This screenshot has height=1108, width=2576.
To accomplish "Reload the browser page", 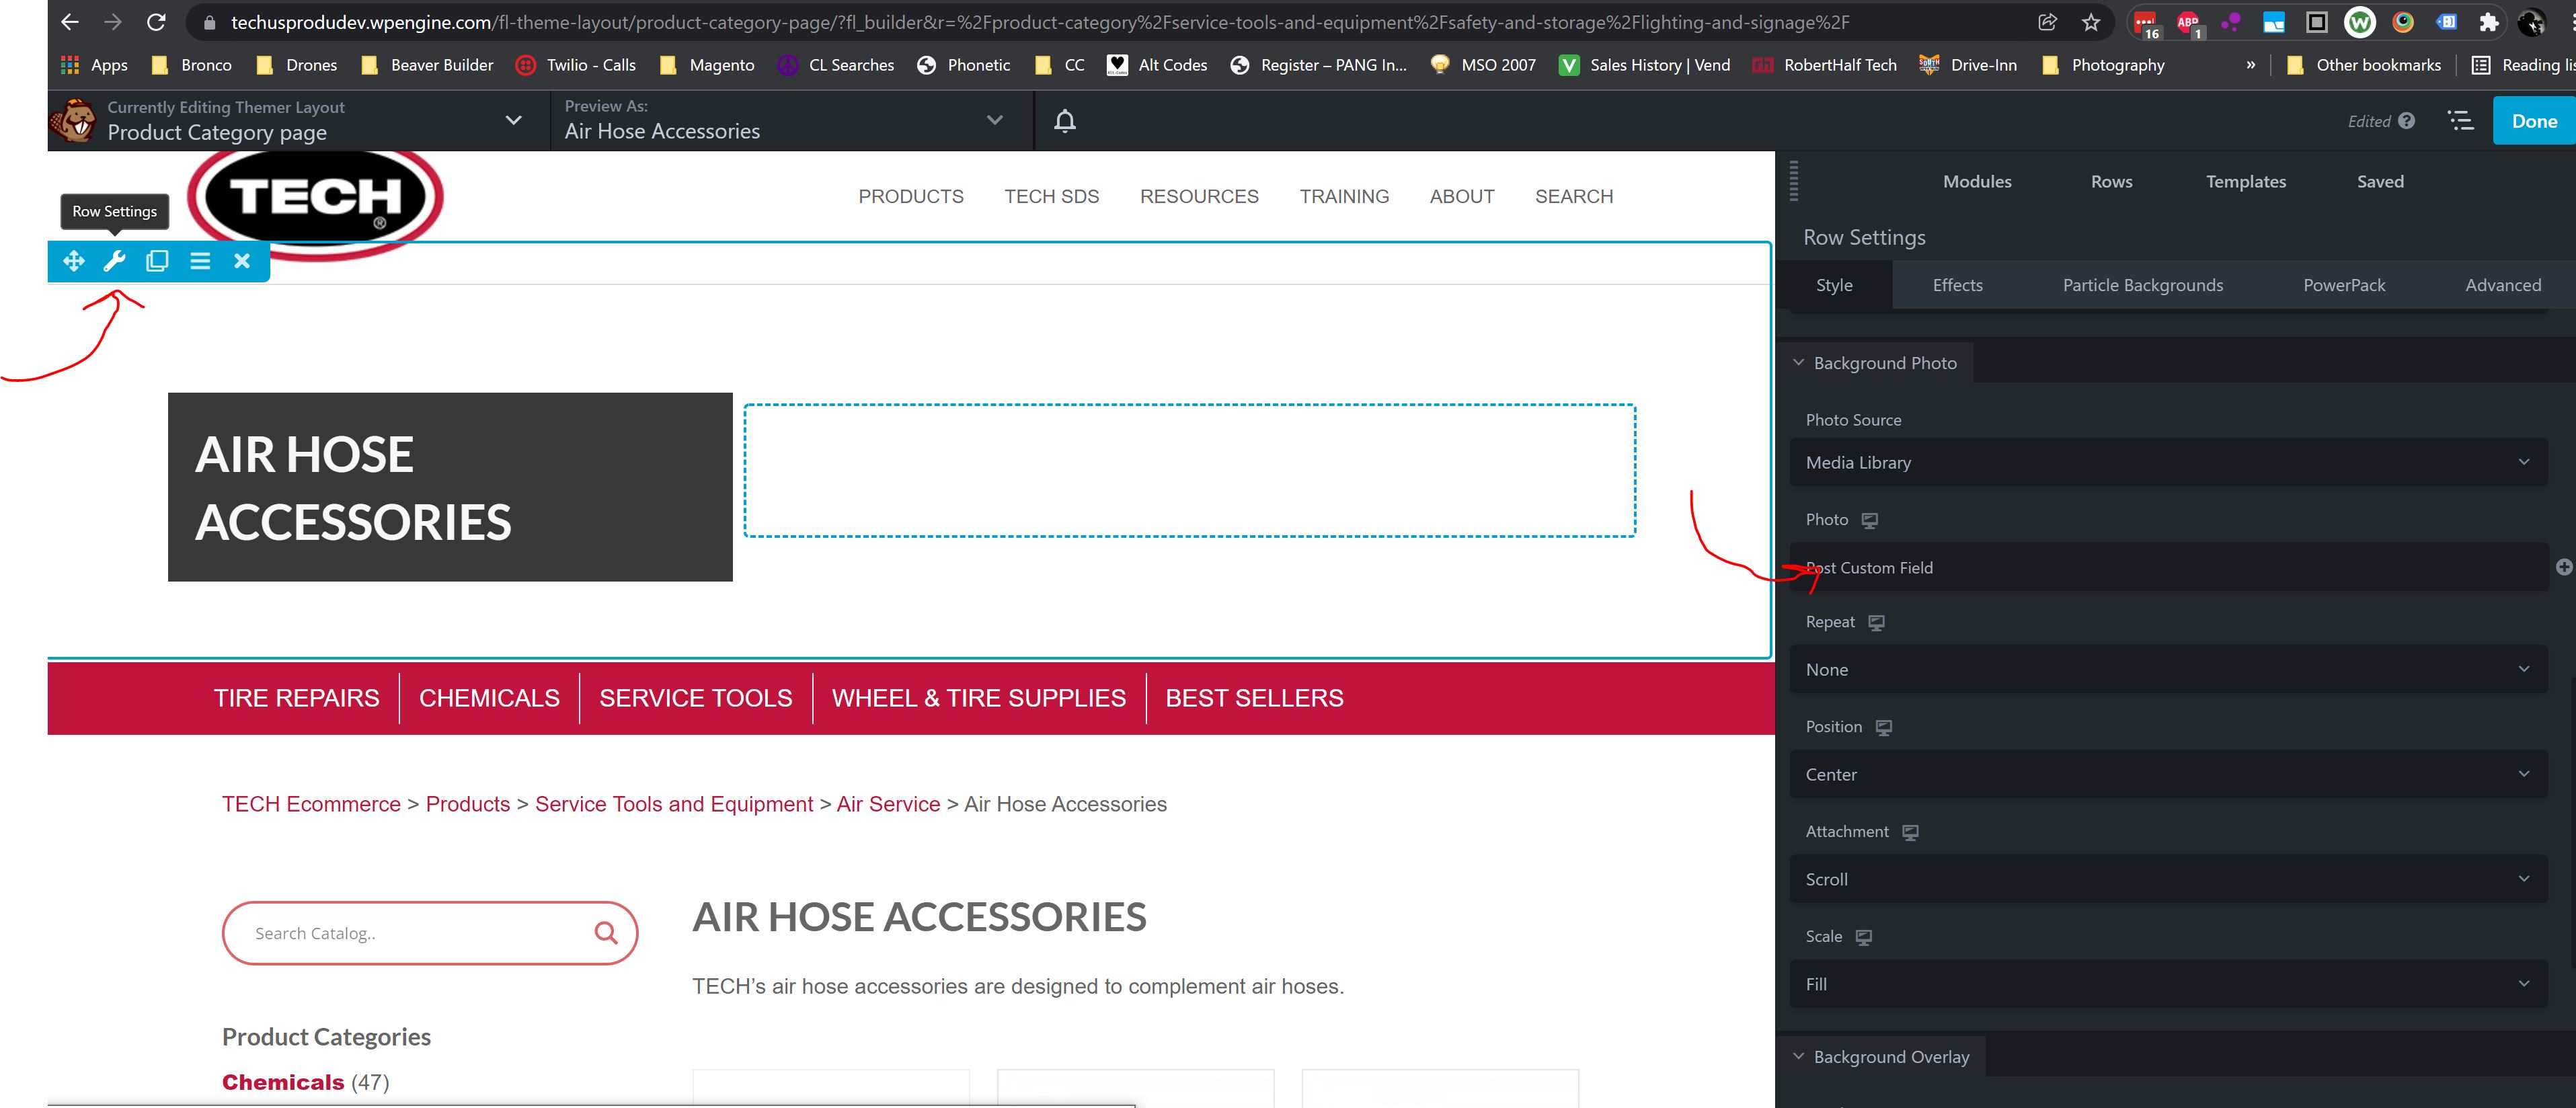I will pos(156,22).
